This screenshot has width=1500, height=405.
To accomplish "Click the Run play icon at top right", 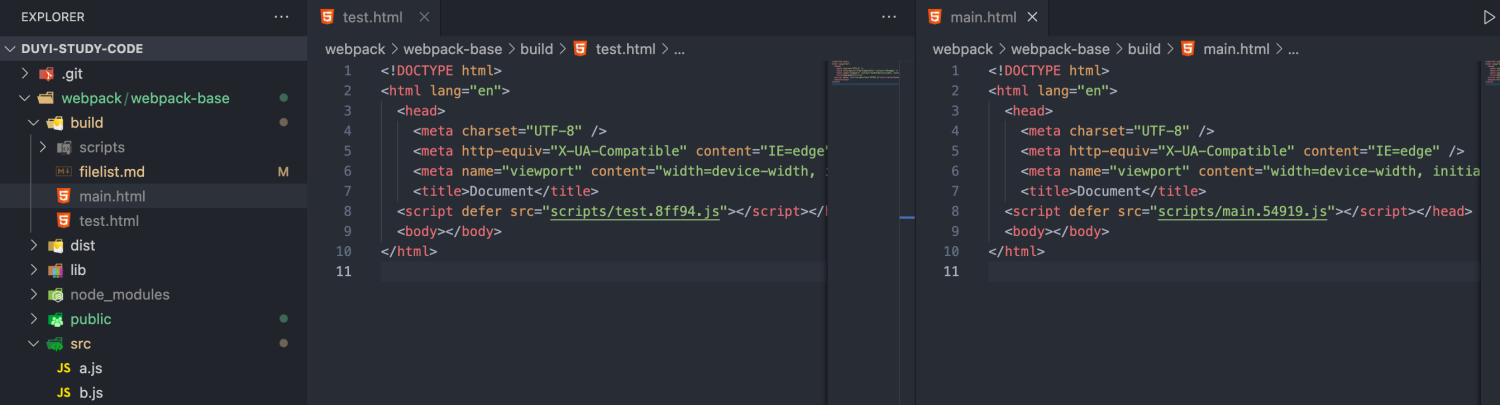I will 1490,17.
